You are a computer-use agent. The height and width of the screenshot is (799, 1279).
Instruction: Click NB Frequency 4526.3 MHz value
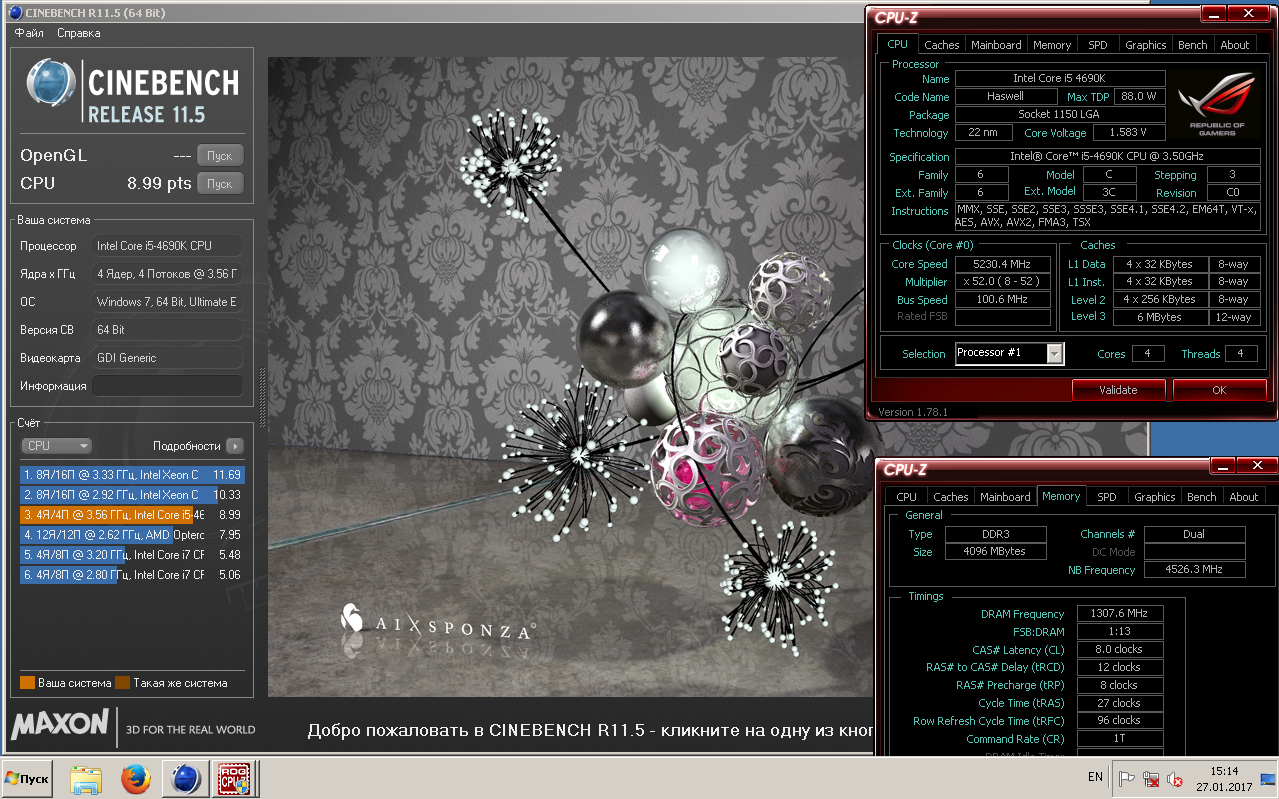1194,569
